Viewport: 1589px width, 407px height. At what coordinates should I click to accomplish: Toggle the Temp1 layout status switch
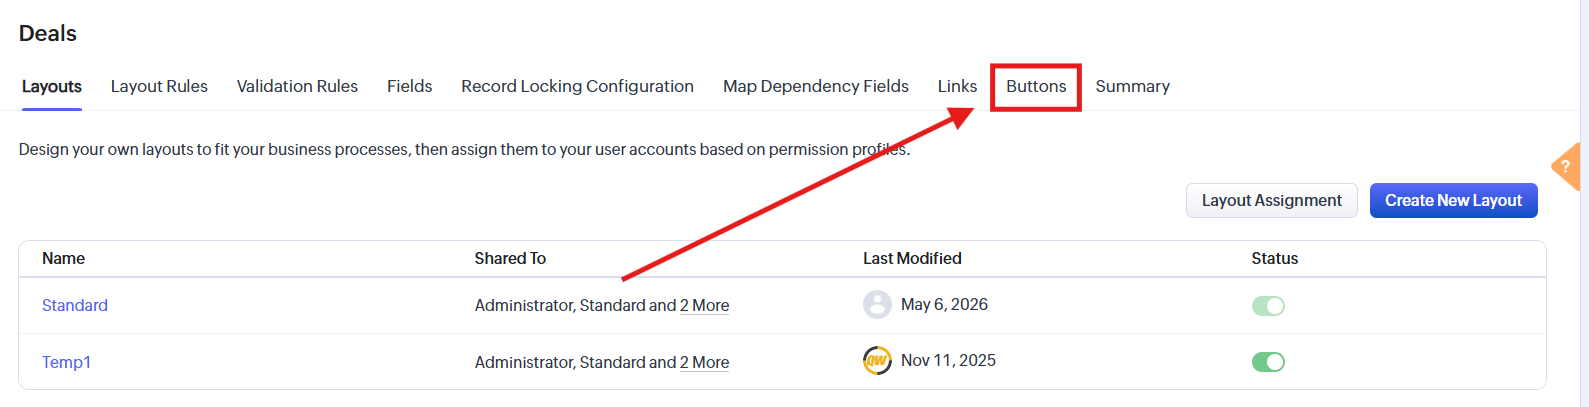(1268, 362)
